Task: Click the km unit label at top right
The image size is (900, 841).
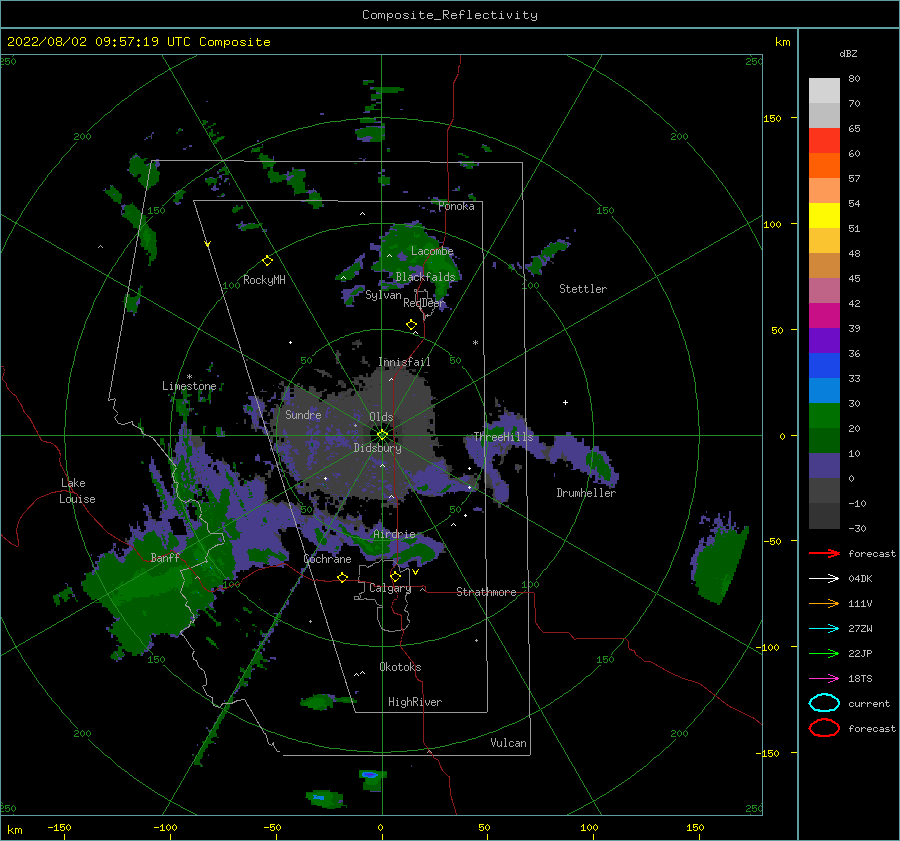Action: tap(782, 42)
